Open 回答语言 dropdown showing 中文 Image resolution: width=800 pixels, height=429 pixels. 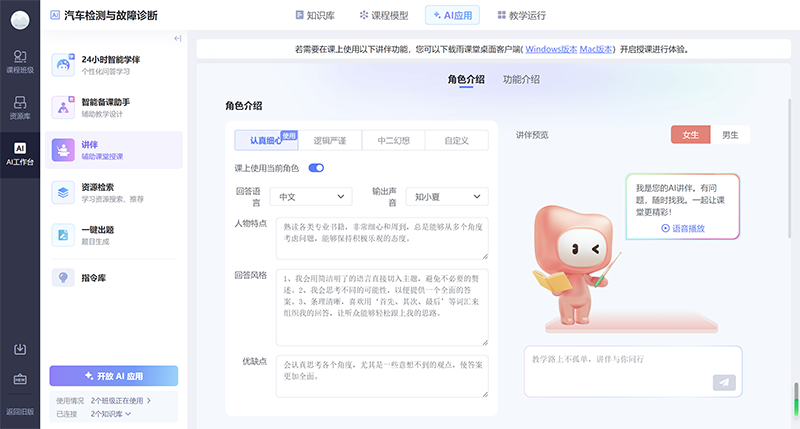[x=312, y=197]
